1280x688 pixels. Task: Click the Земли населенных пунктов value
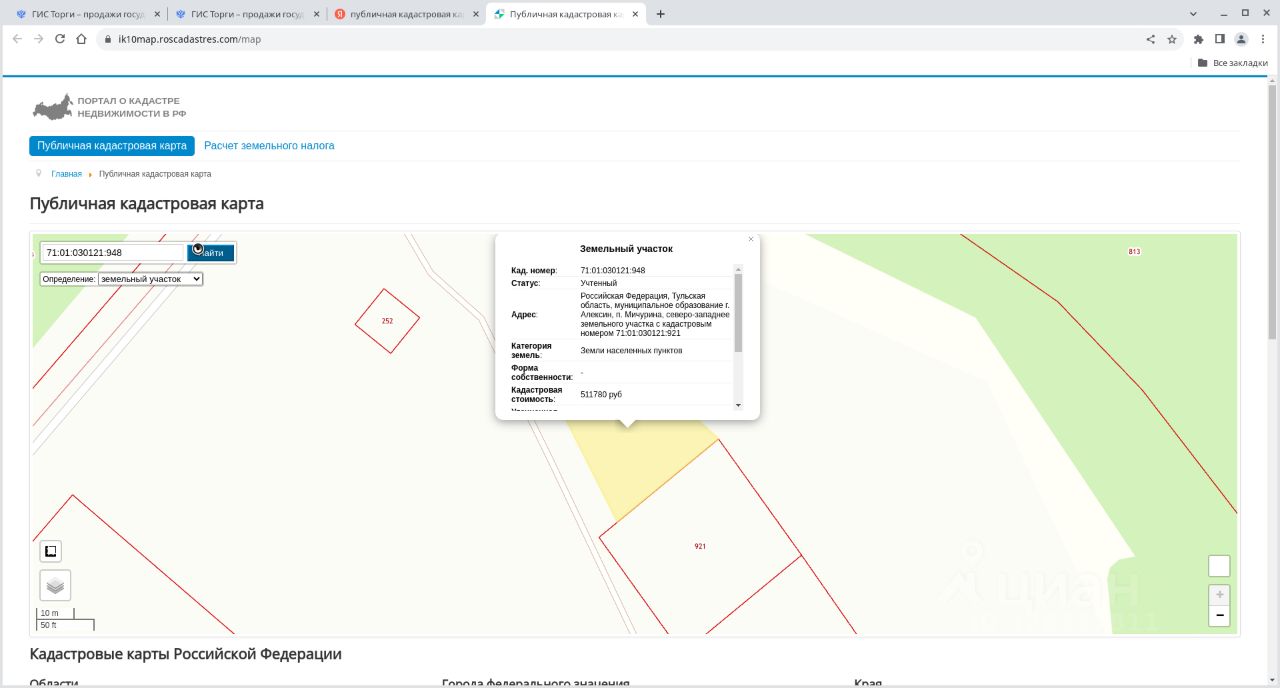pyautogui.click(x=632, y=350)
